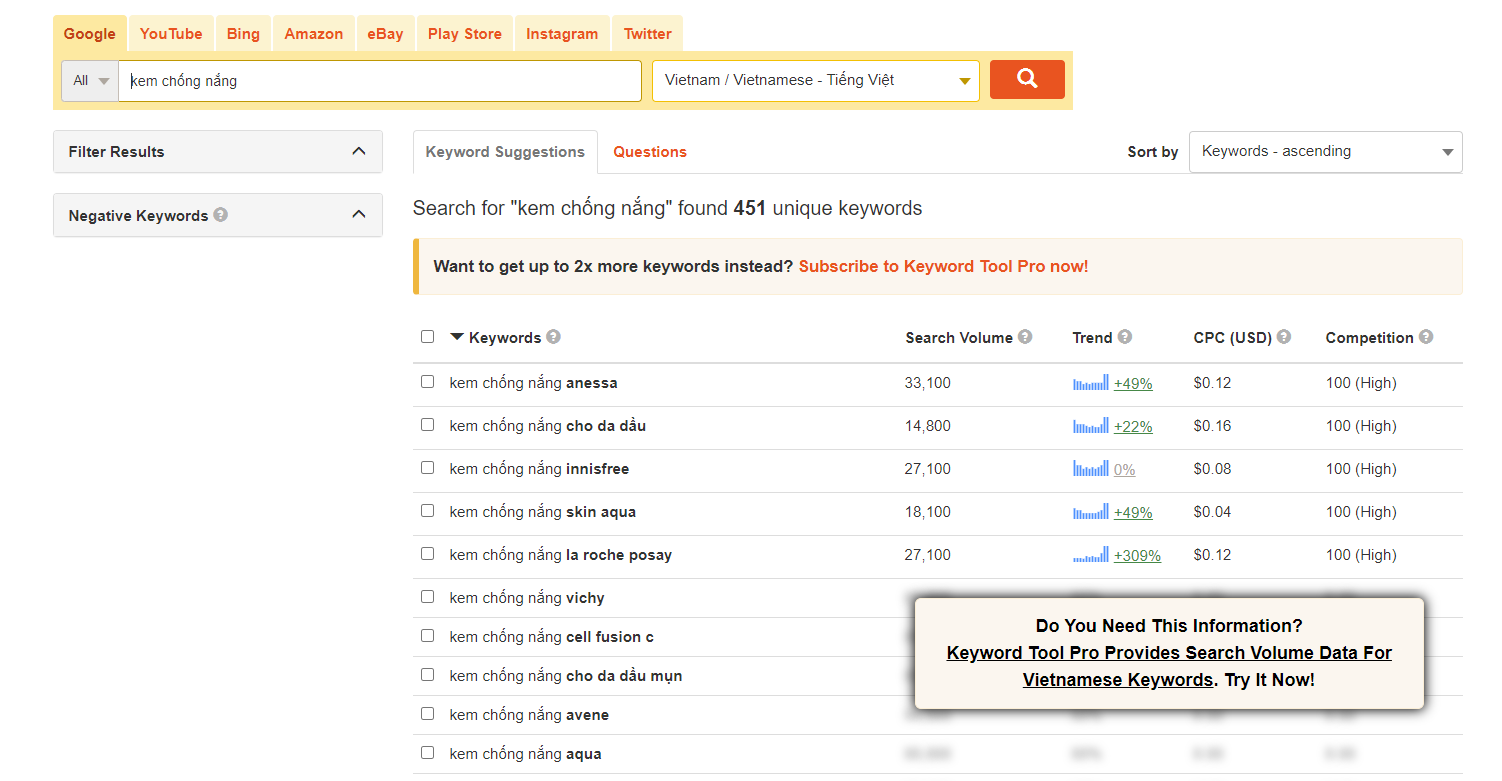Click keyword text kem chống nắng vichy
This screenshot has height=781, width=1502.
(527, 598)
